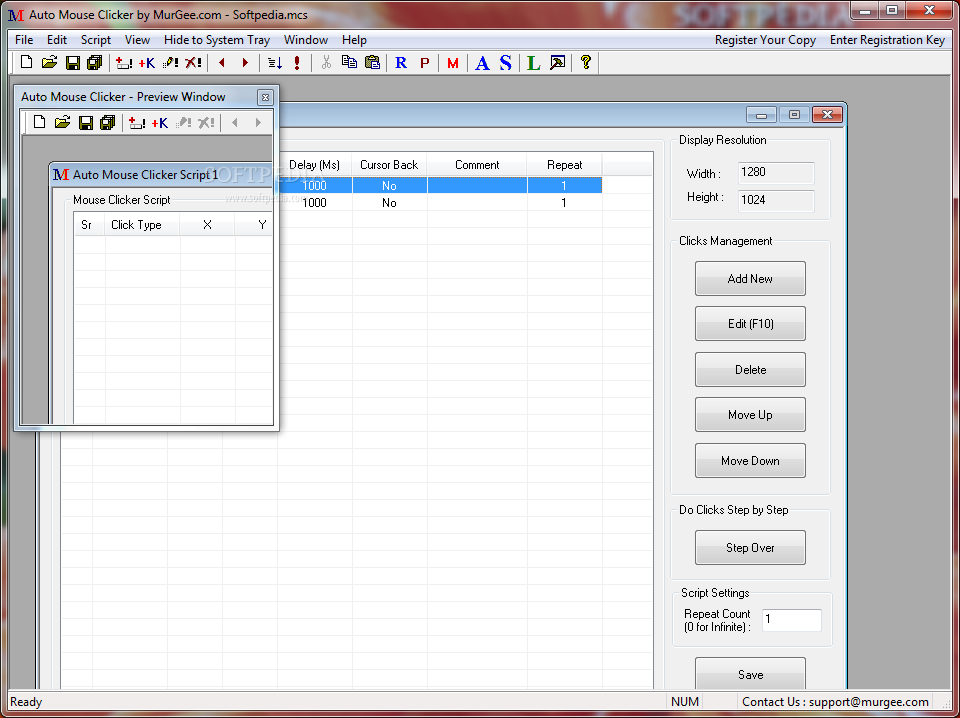
Task: Click the Repeat Count input field
Action: point(792,620)
